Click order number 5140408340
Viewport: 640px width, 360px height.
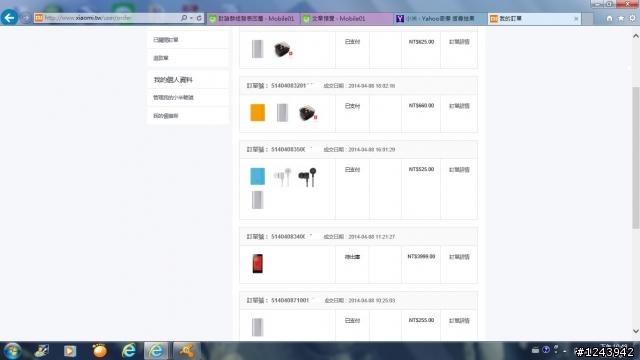click(x=288, y=237)
